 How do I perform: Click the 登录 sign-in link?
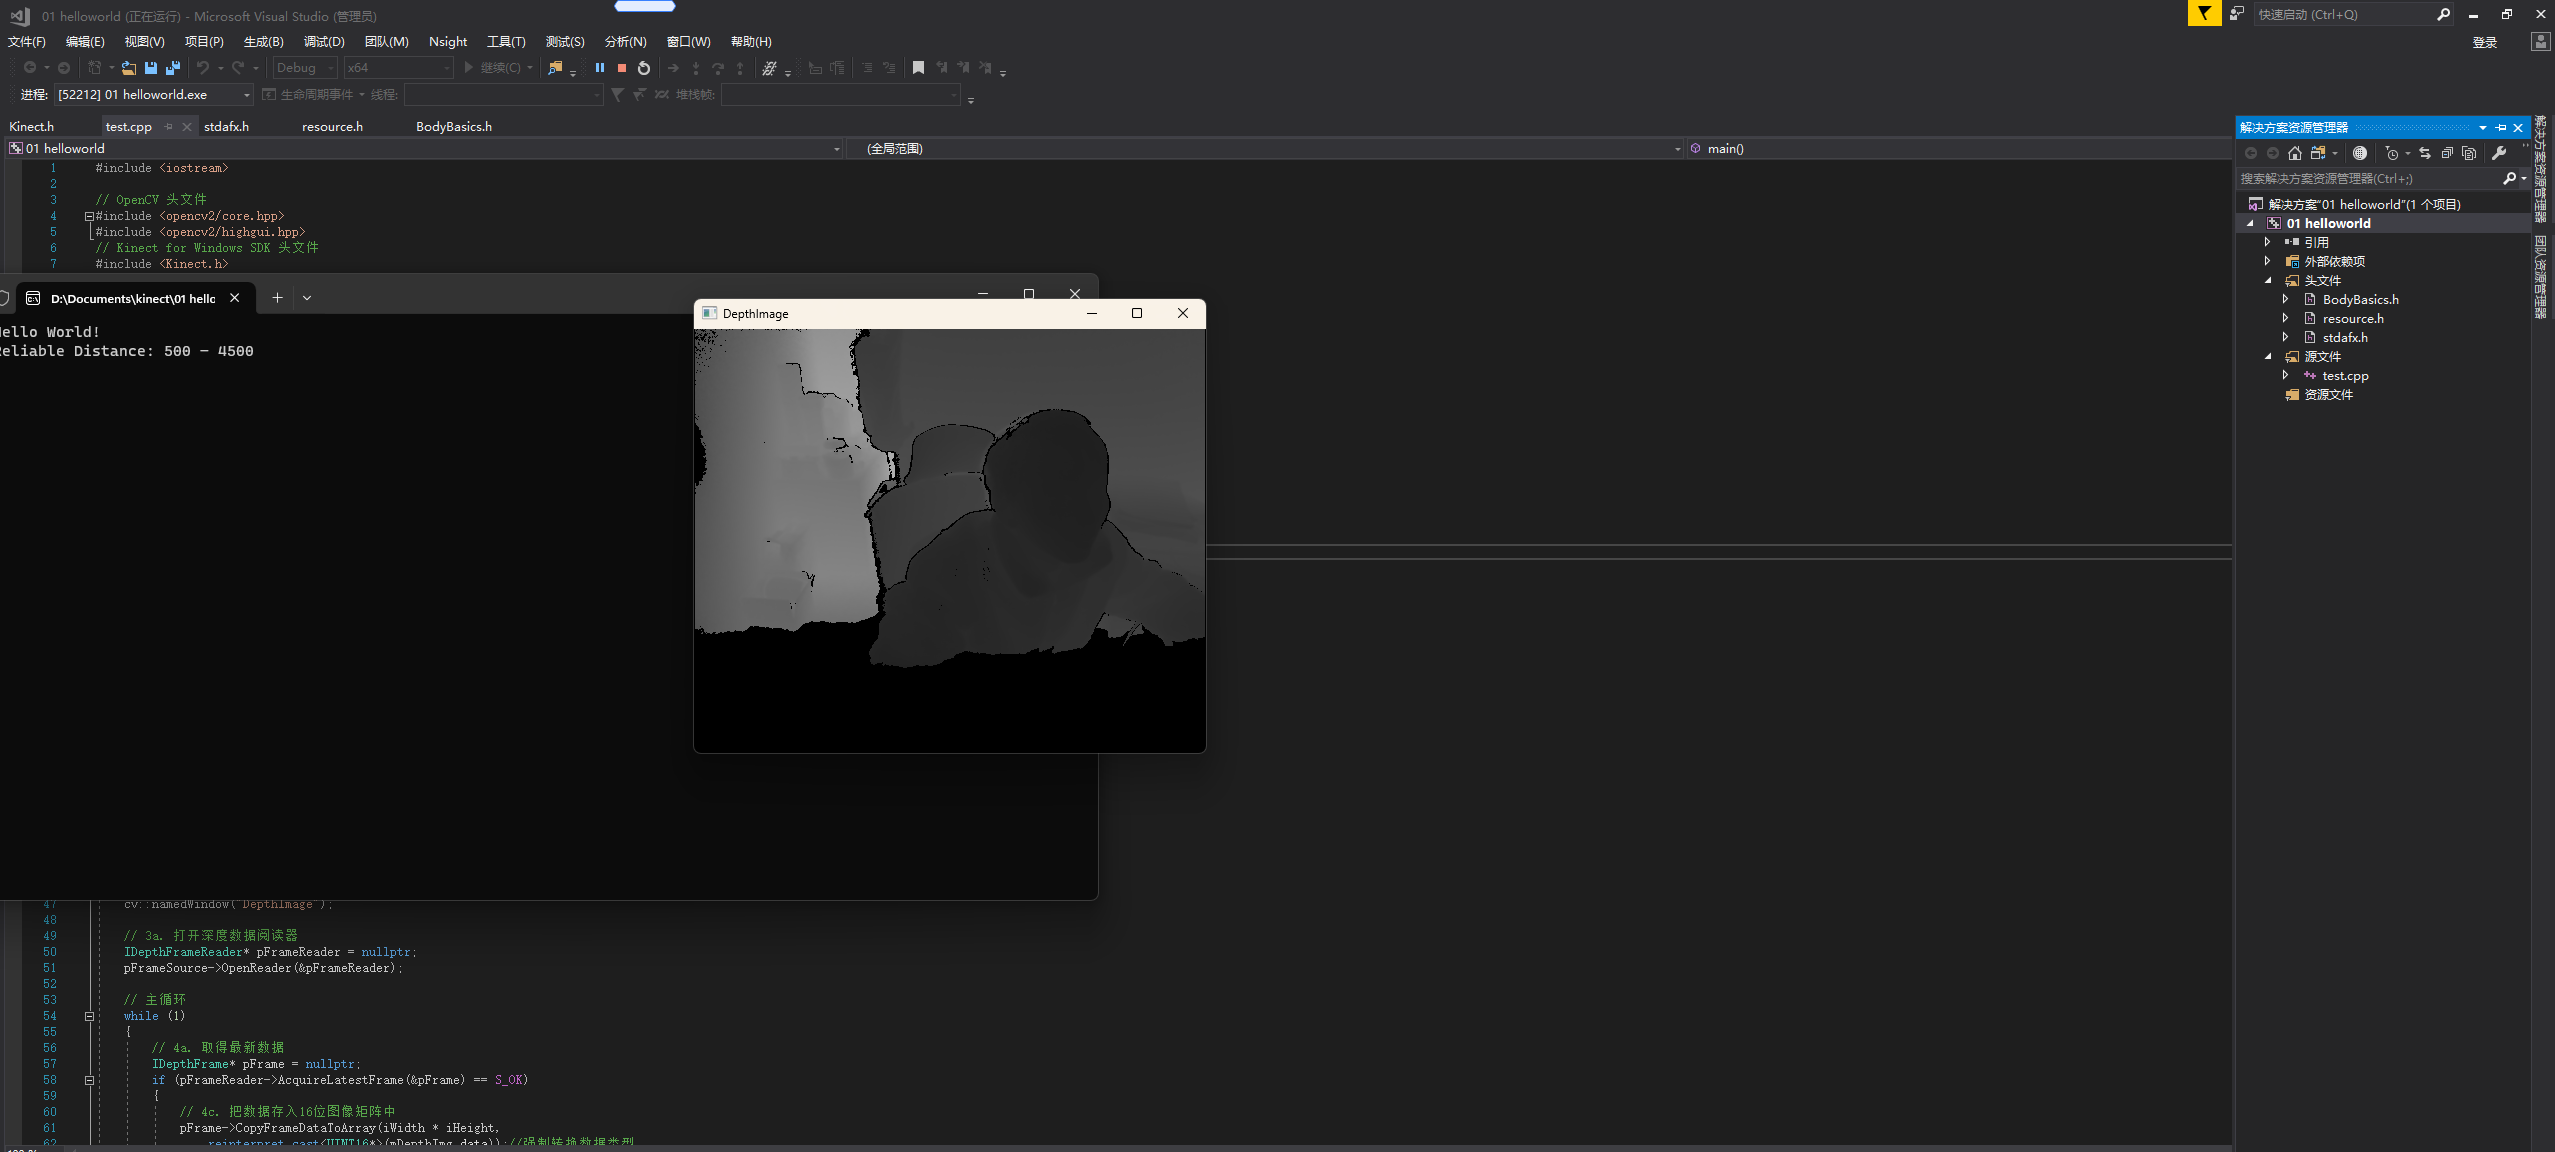point(2485,43)
